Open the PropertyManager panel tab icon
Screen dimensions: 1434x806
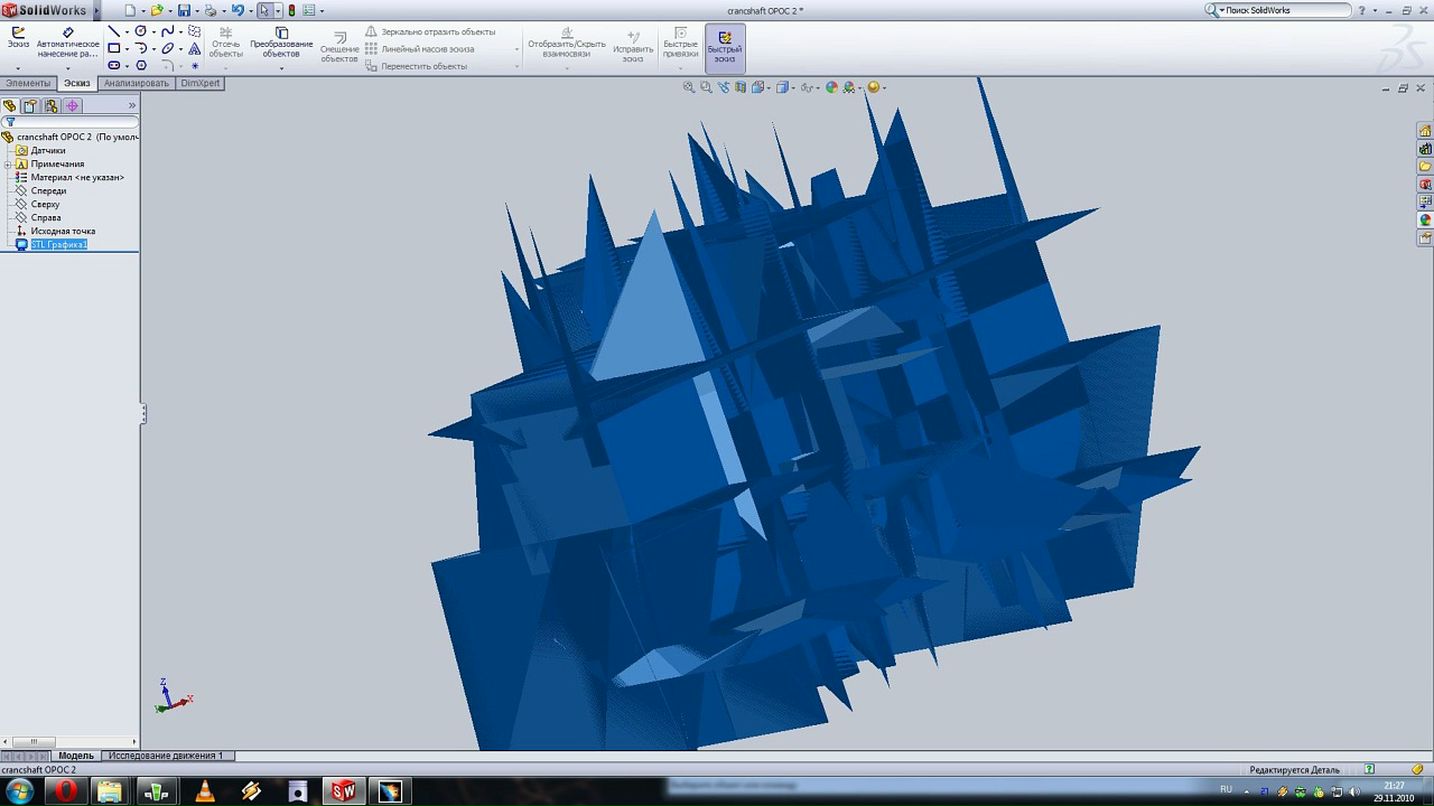coord(30,106)
